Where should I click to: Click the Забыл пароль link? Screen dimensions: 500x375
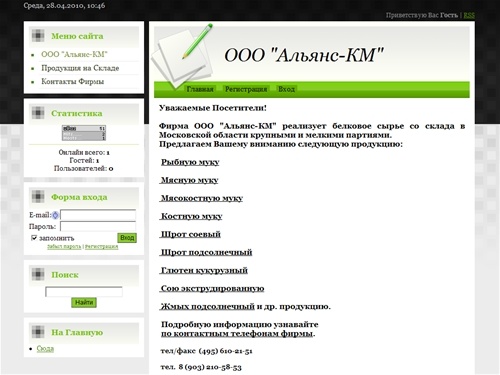[x=64, y=247]
